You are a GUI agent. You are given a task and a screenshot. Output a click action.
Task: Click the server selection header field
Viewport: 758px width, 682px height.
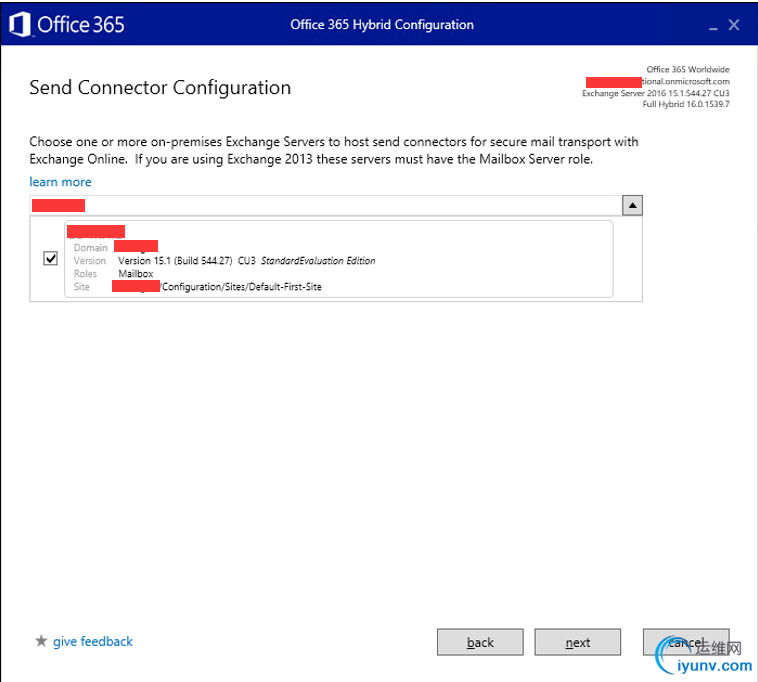click(325, 205)
